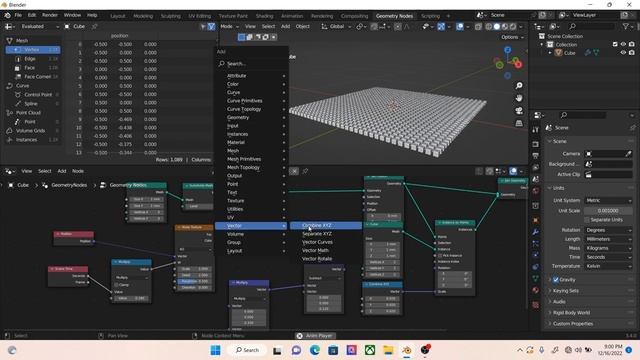Toggle Pick Instance checkbox on Instance node
This screenshot has width=640, height=360.
440,256
